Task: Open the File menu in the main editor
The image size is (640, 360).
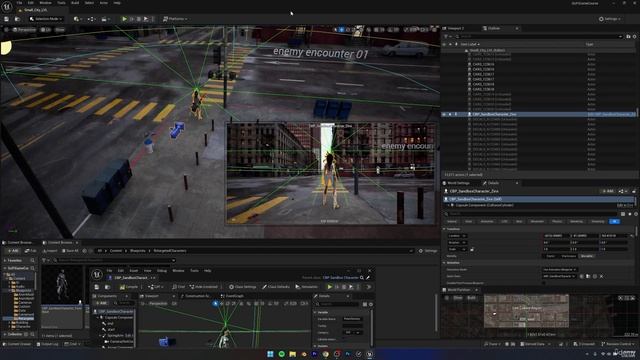Action: coord(19,3)
